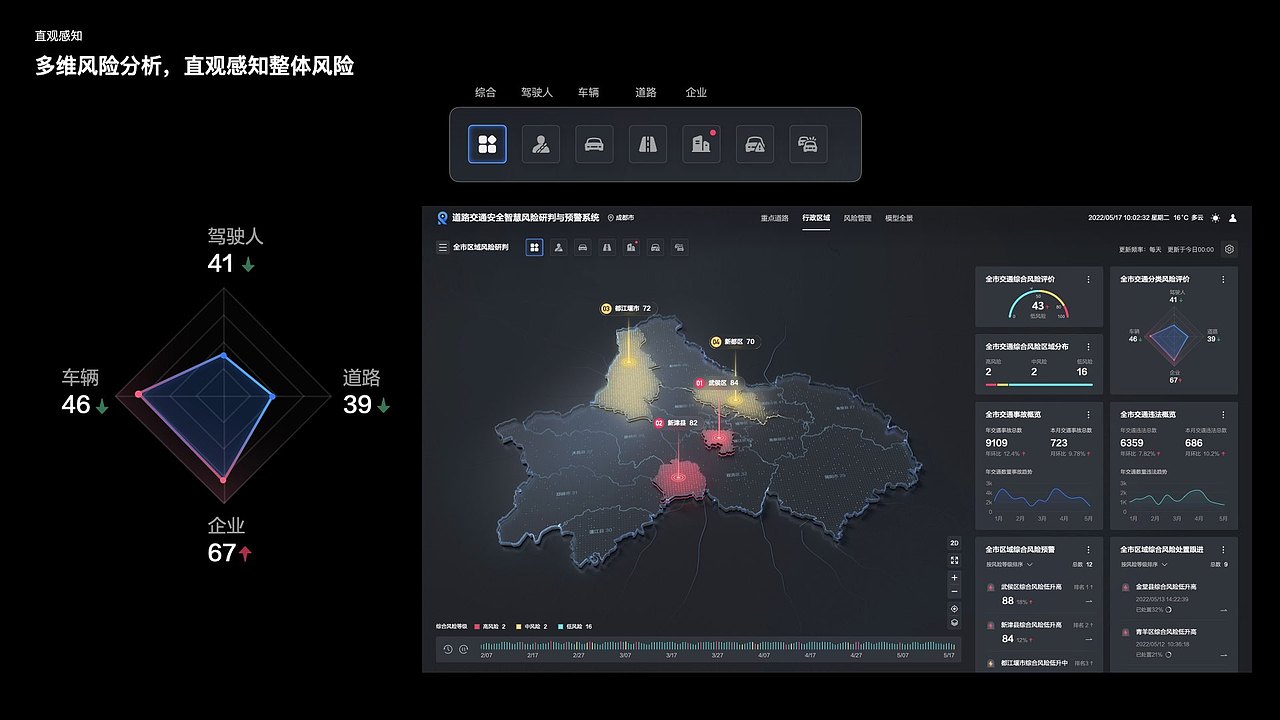Open the user profile icon
The height and width of the screenshot is (720, 1280).
pyautogui.click(x=1233, y=218)
